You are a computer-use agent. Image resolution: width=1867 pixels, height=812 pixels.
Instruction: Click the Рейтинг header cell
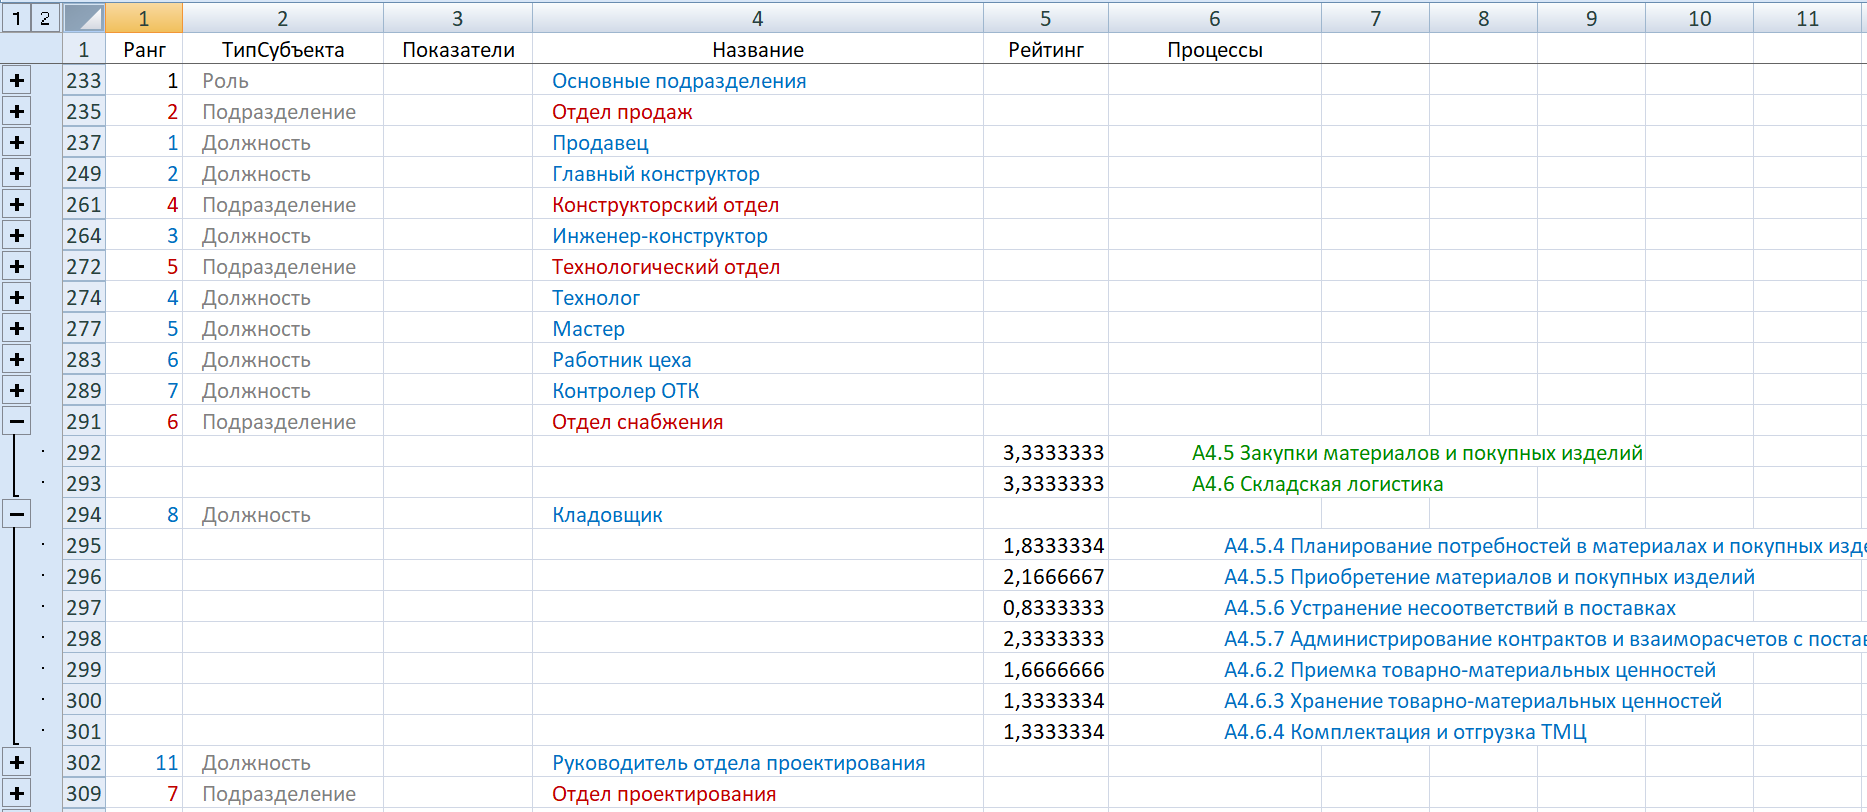pos(1045,50)
